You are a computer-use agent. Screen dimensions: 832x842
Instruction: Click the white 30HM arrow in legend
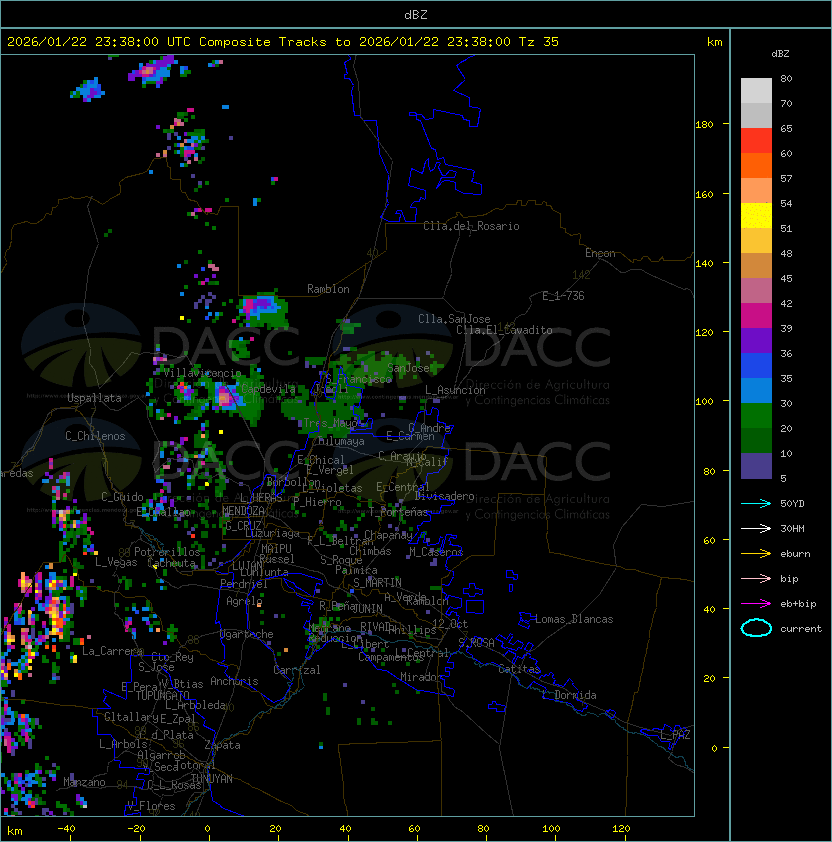coord(756,529)
